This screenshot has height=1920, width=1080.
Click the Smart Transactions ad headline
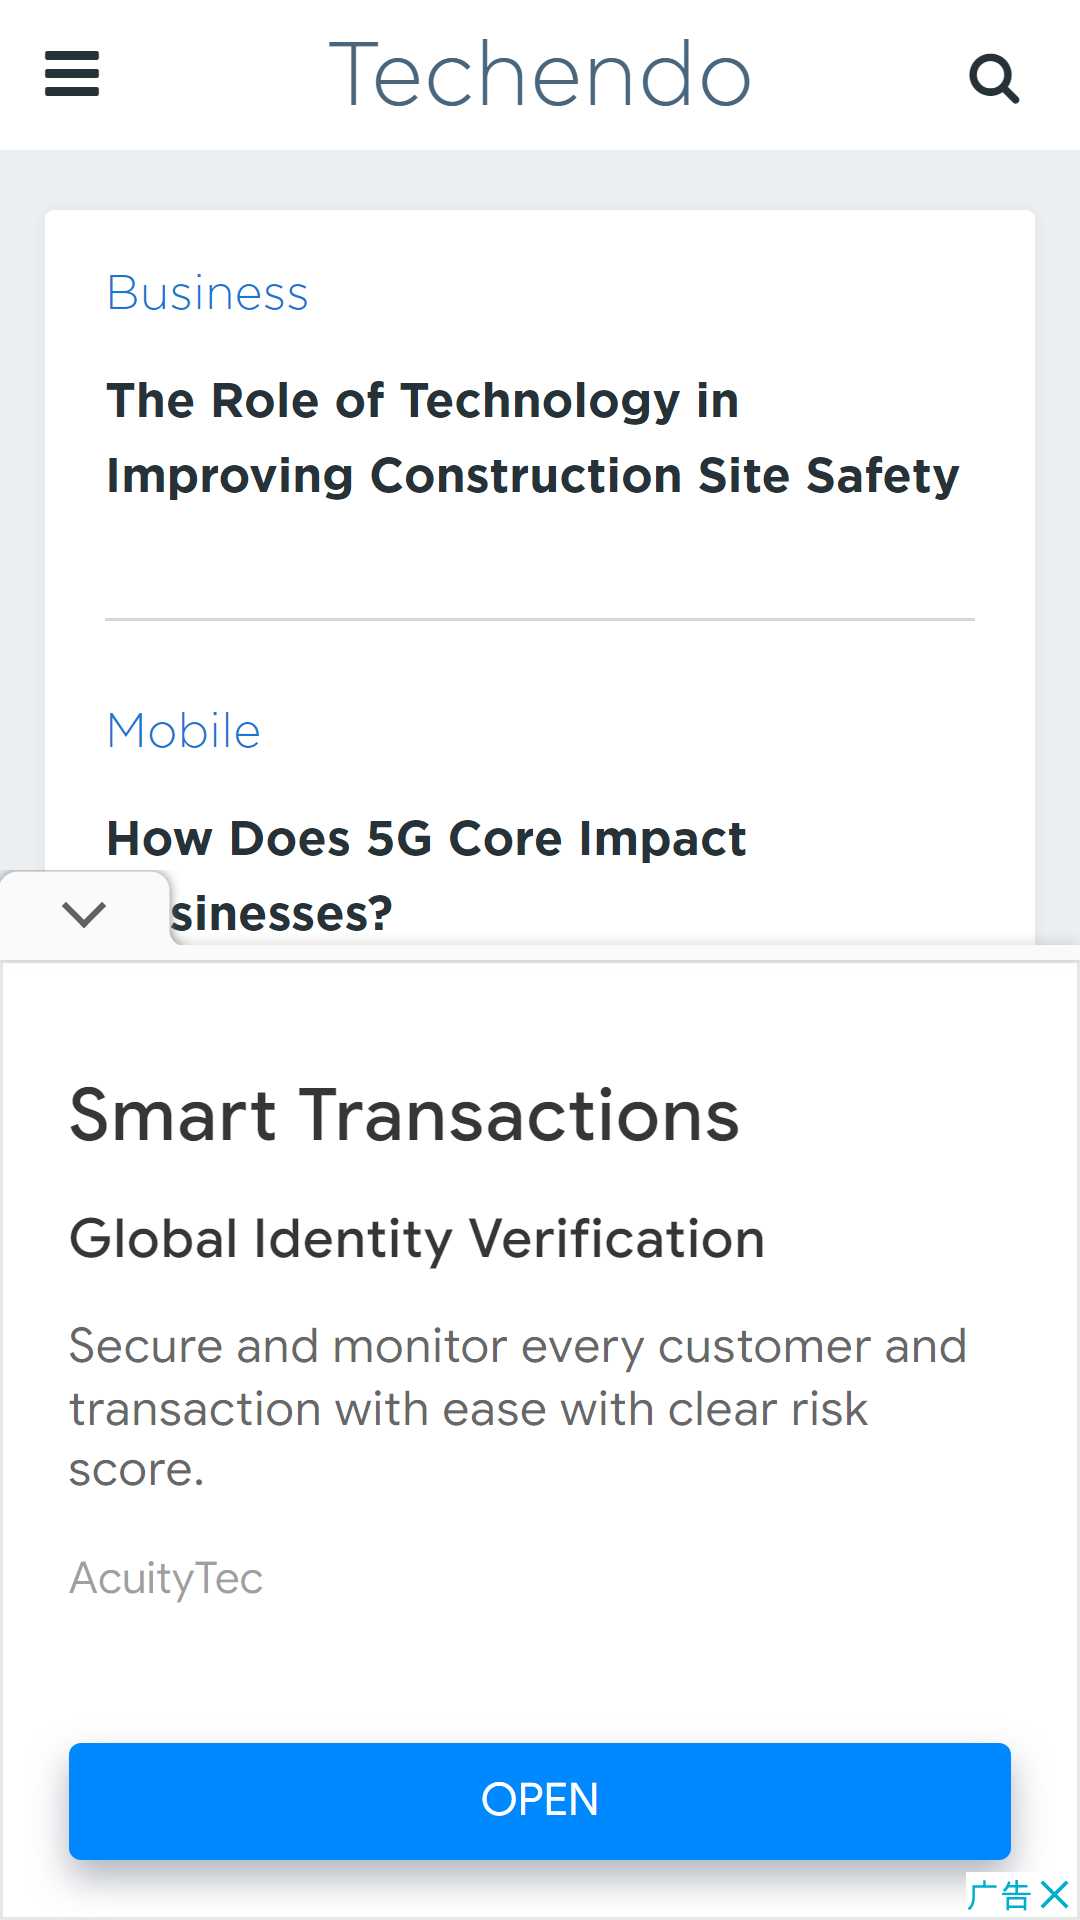404,1115
